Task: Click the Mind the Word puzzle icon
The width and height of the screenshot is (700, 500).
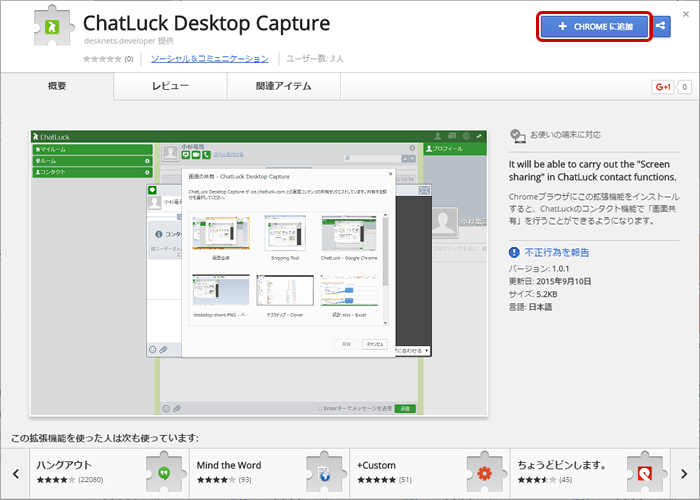Action: click(324, 472)
